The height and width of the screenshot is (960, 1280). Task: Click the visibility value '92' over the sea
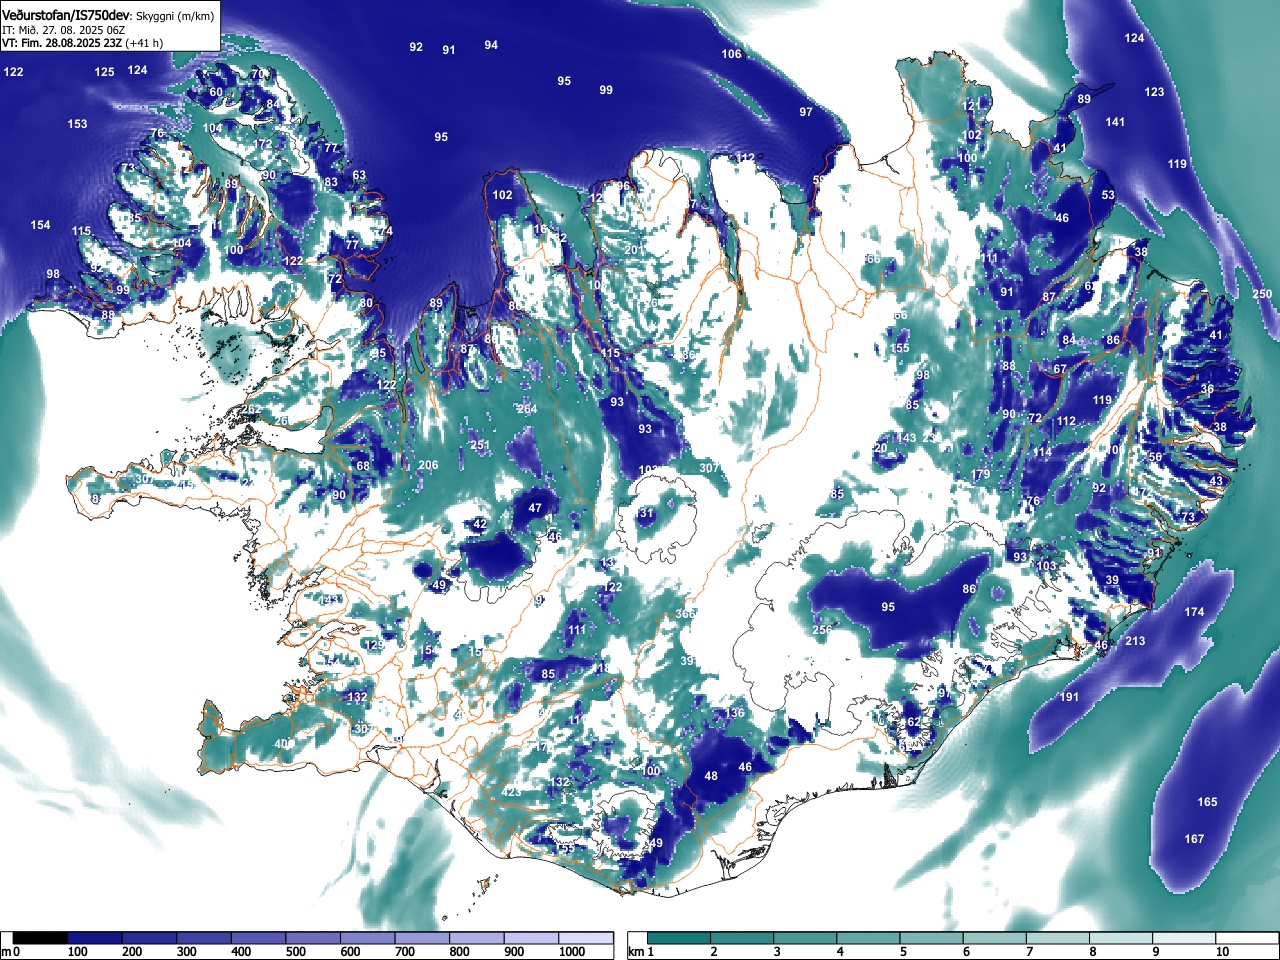click(x=416, y=47)
